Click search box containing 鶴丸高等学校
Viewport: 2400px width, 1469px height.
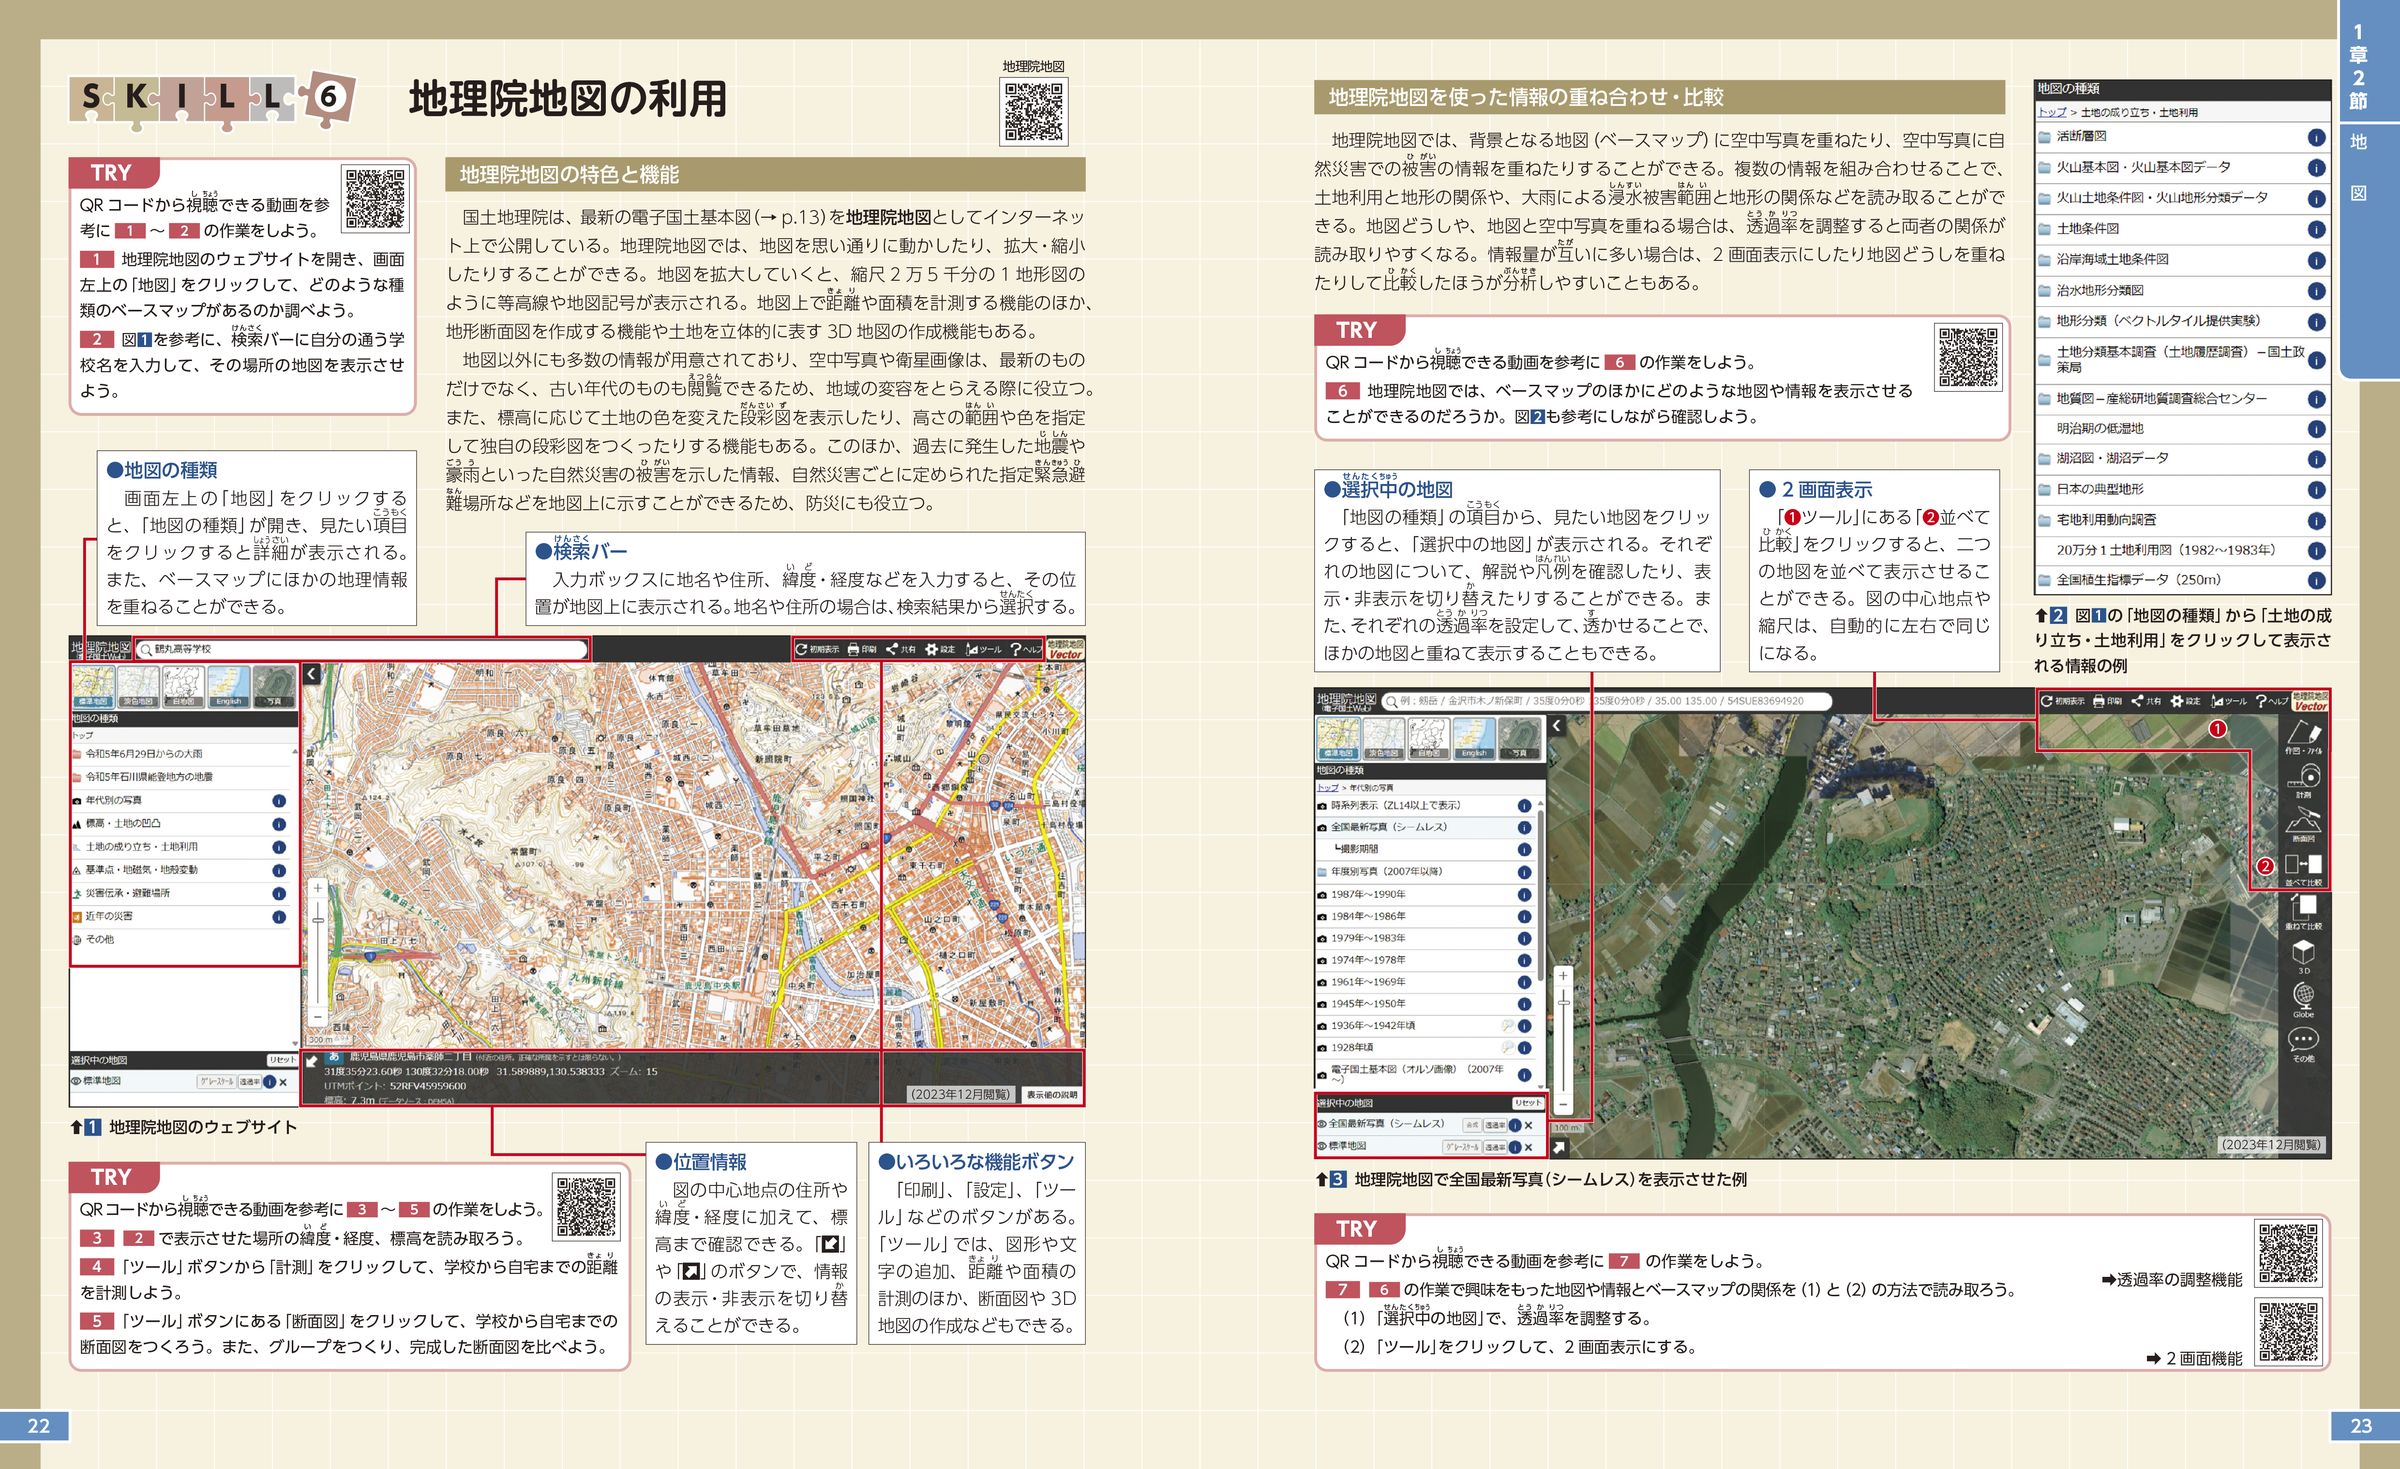pos(361,649)
